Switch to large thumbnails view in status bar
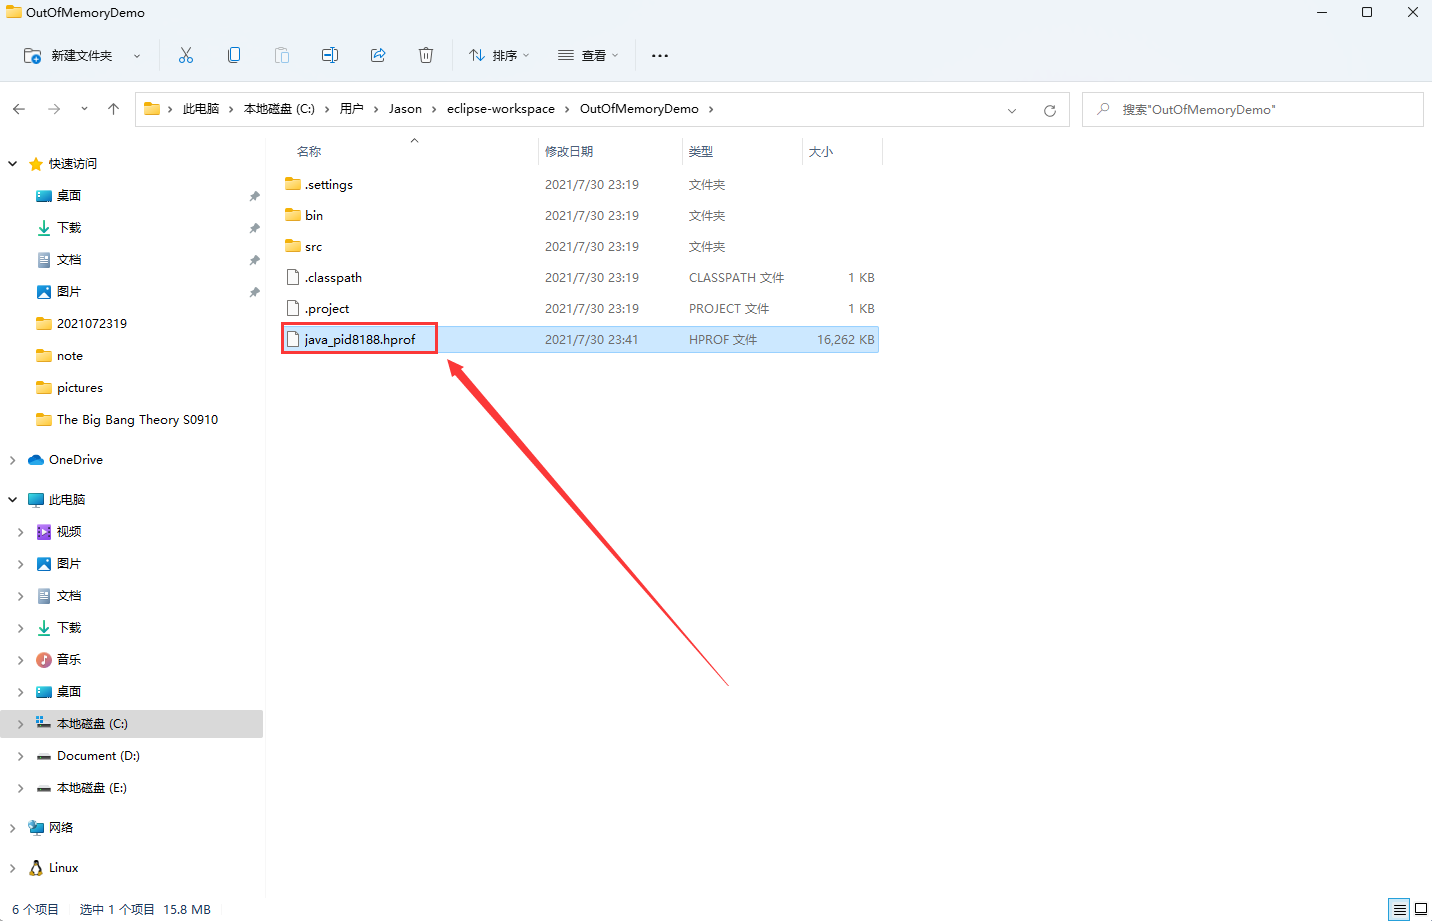Image resolution: width=1432 pixels, height=921 pixels. tap(1420, 909)
